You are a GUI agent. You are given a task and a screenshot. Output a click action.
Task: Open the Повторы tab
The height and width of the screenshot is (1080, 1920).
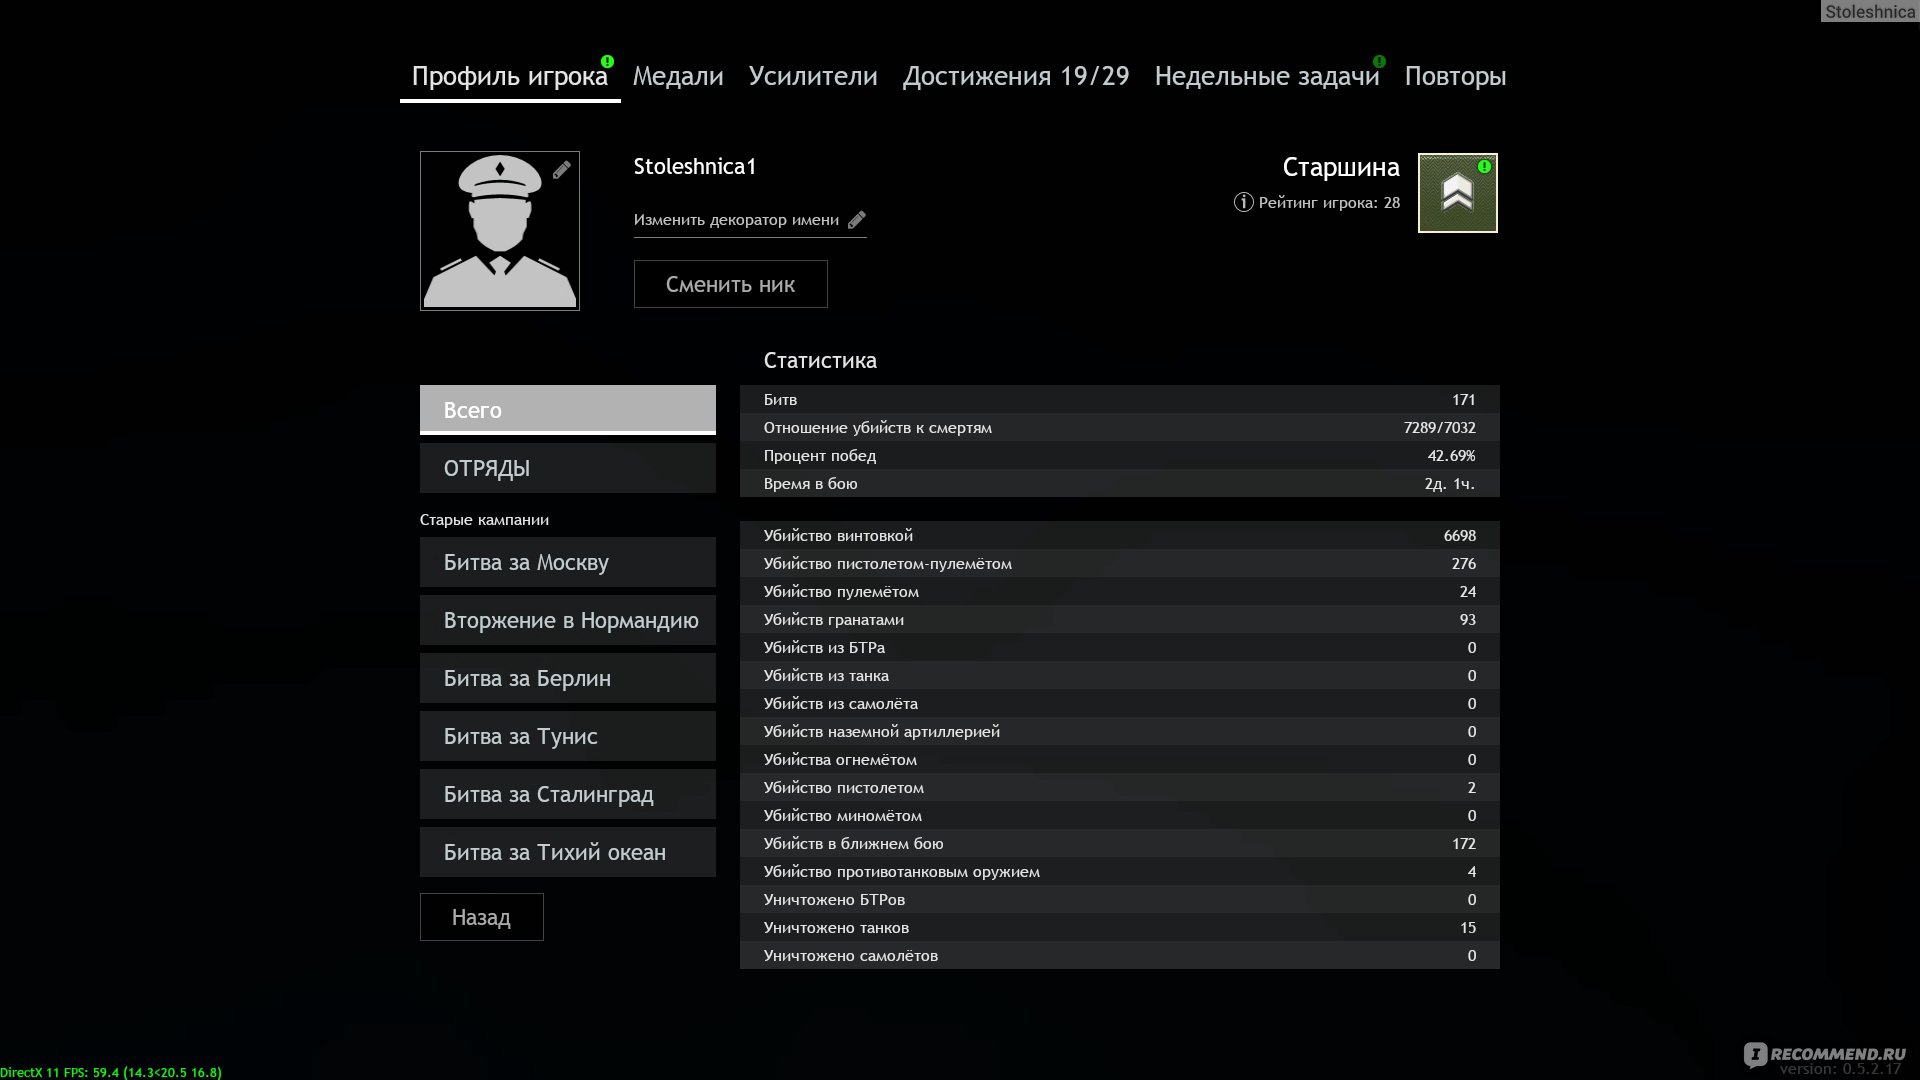click(1455, 76)
